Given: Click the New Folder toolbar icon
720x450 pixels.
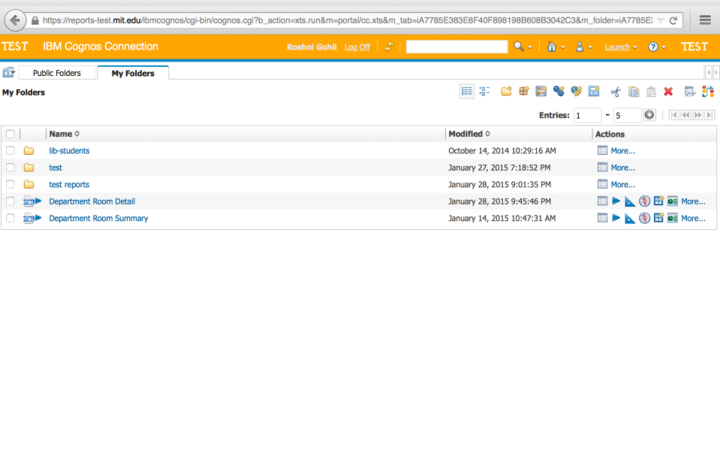Looking at the screenshot, I should (x=506, y=92).
